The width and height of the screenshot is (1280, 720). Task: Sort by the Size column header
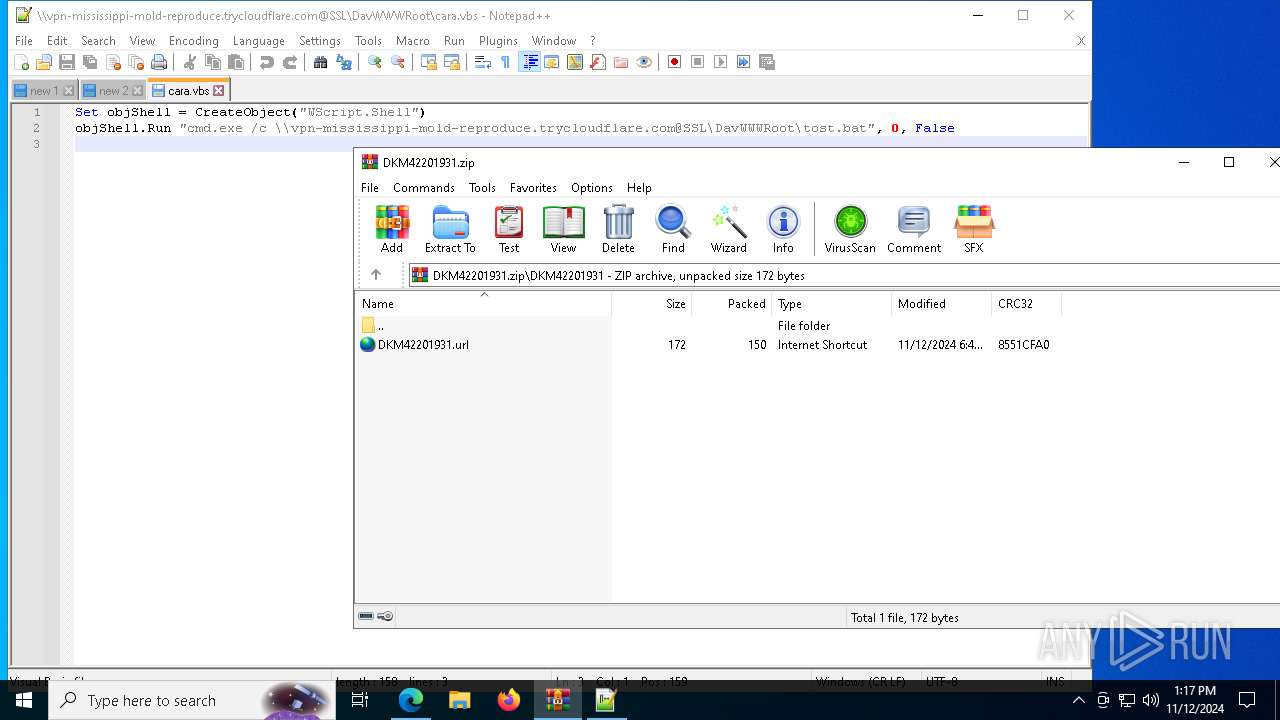[651, 304]
